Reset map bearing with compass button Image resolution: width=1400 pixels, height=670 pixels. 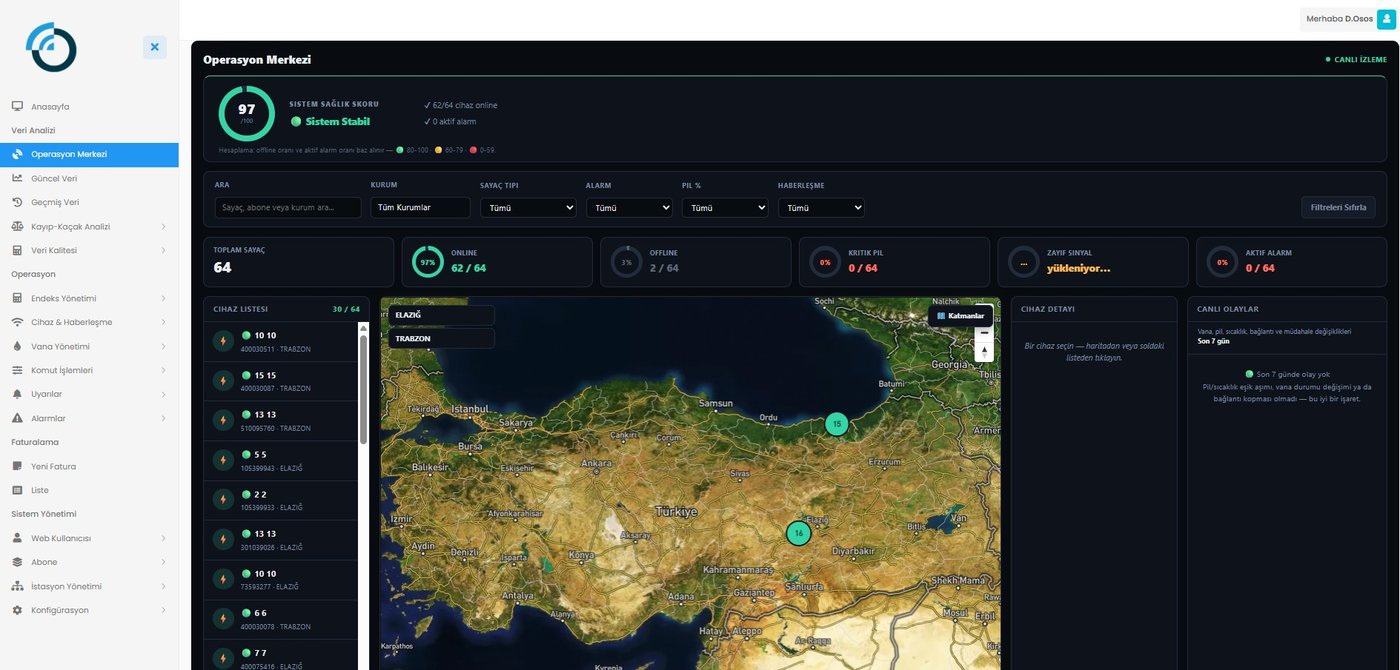tap(984, 351)
